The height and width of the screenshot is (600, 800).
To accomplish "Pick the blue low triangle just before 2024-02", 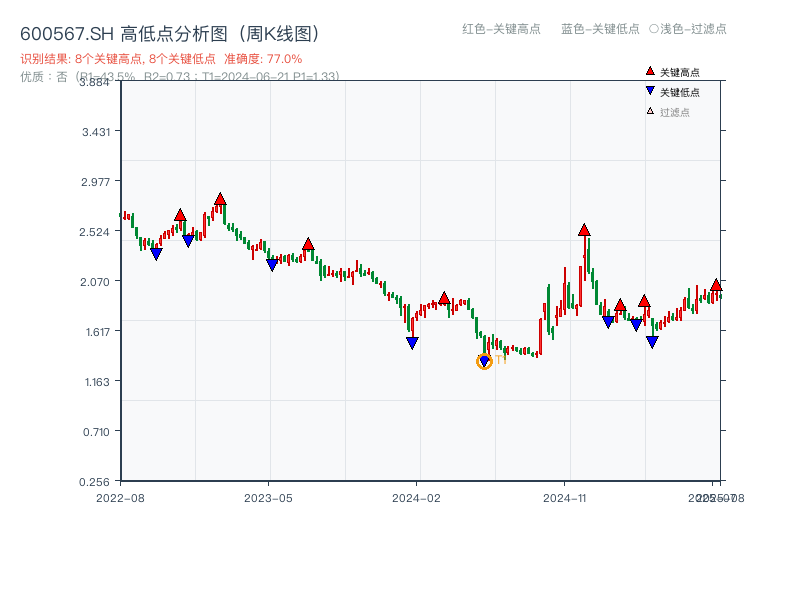I will 412,343.
